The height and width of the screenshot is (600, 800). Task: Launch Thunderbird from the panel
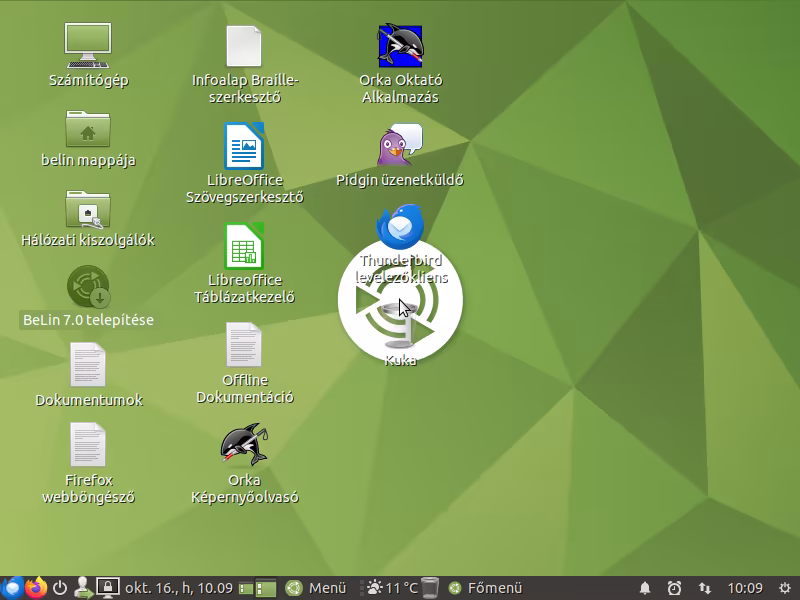tap(12, 588)
